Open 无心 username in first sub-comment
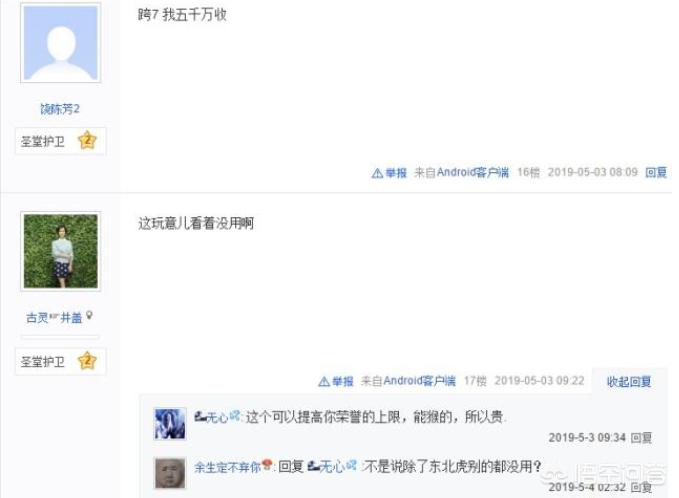 [x=217, y=417]
